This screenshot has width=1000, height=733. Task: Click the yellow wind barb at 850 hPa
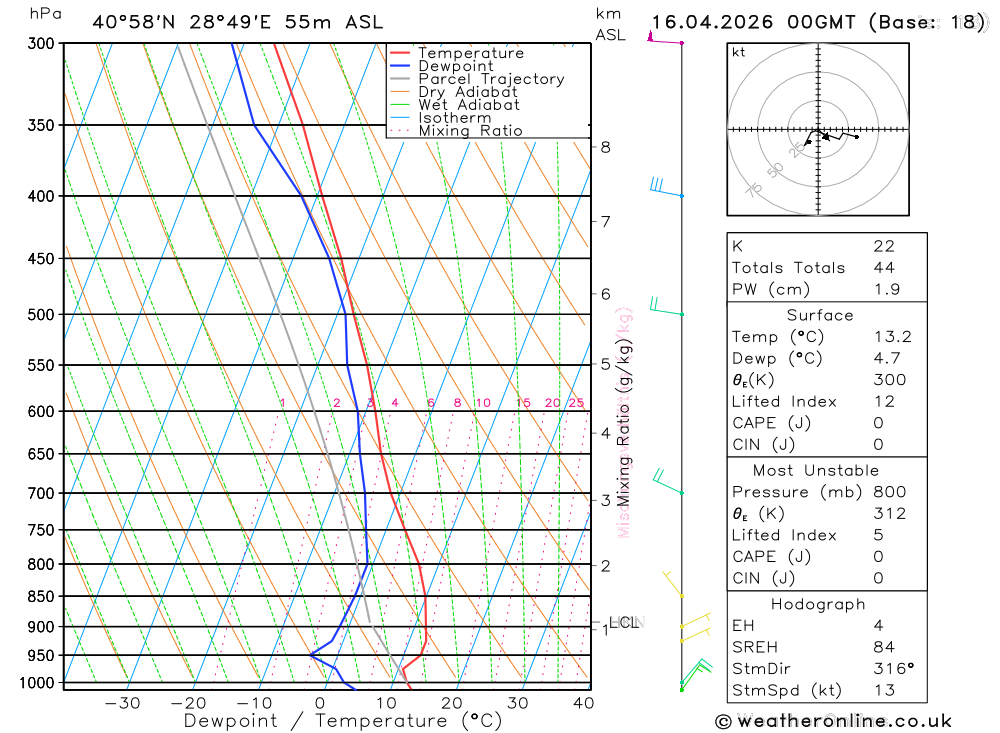tap(673, 584)
